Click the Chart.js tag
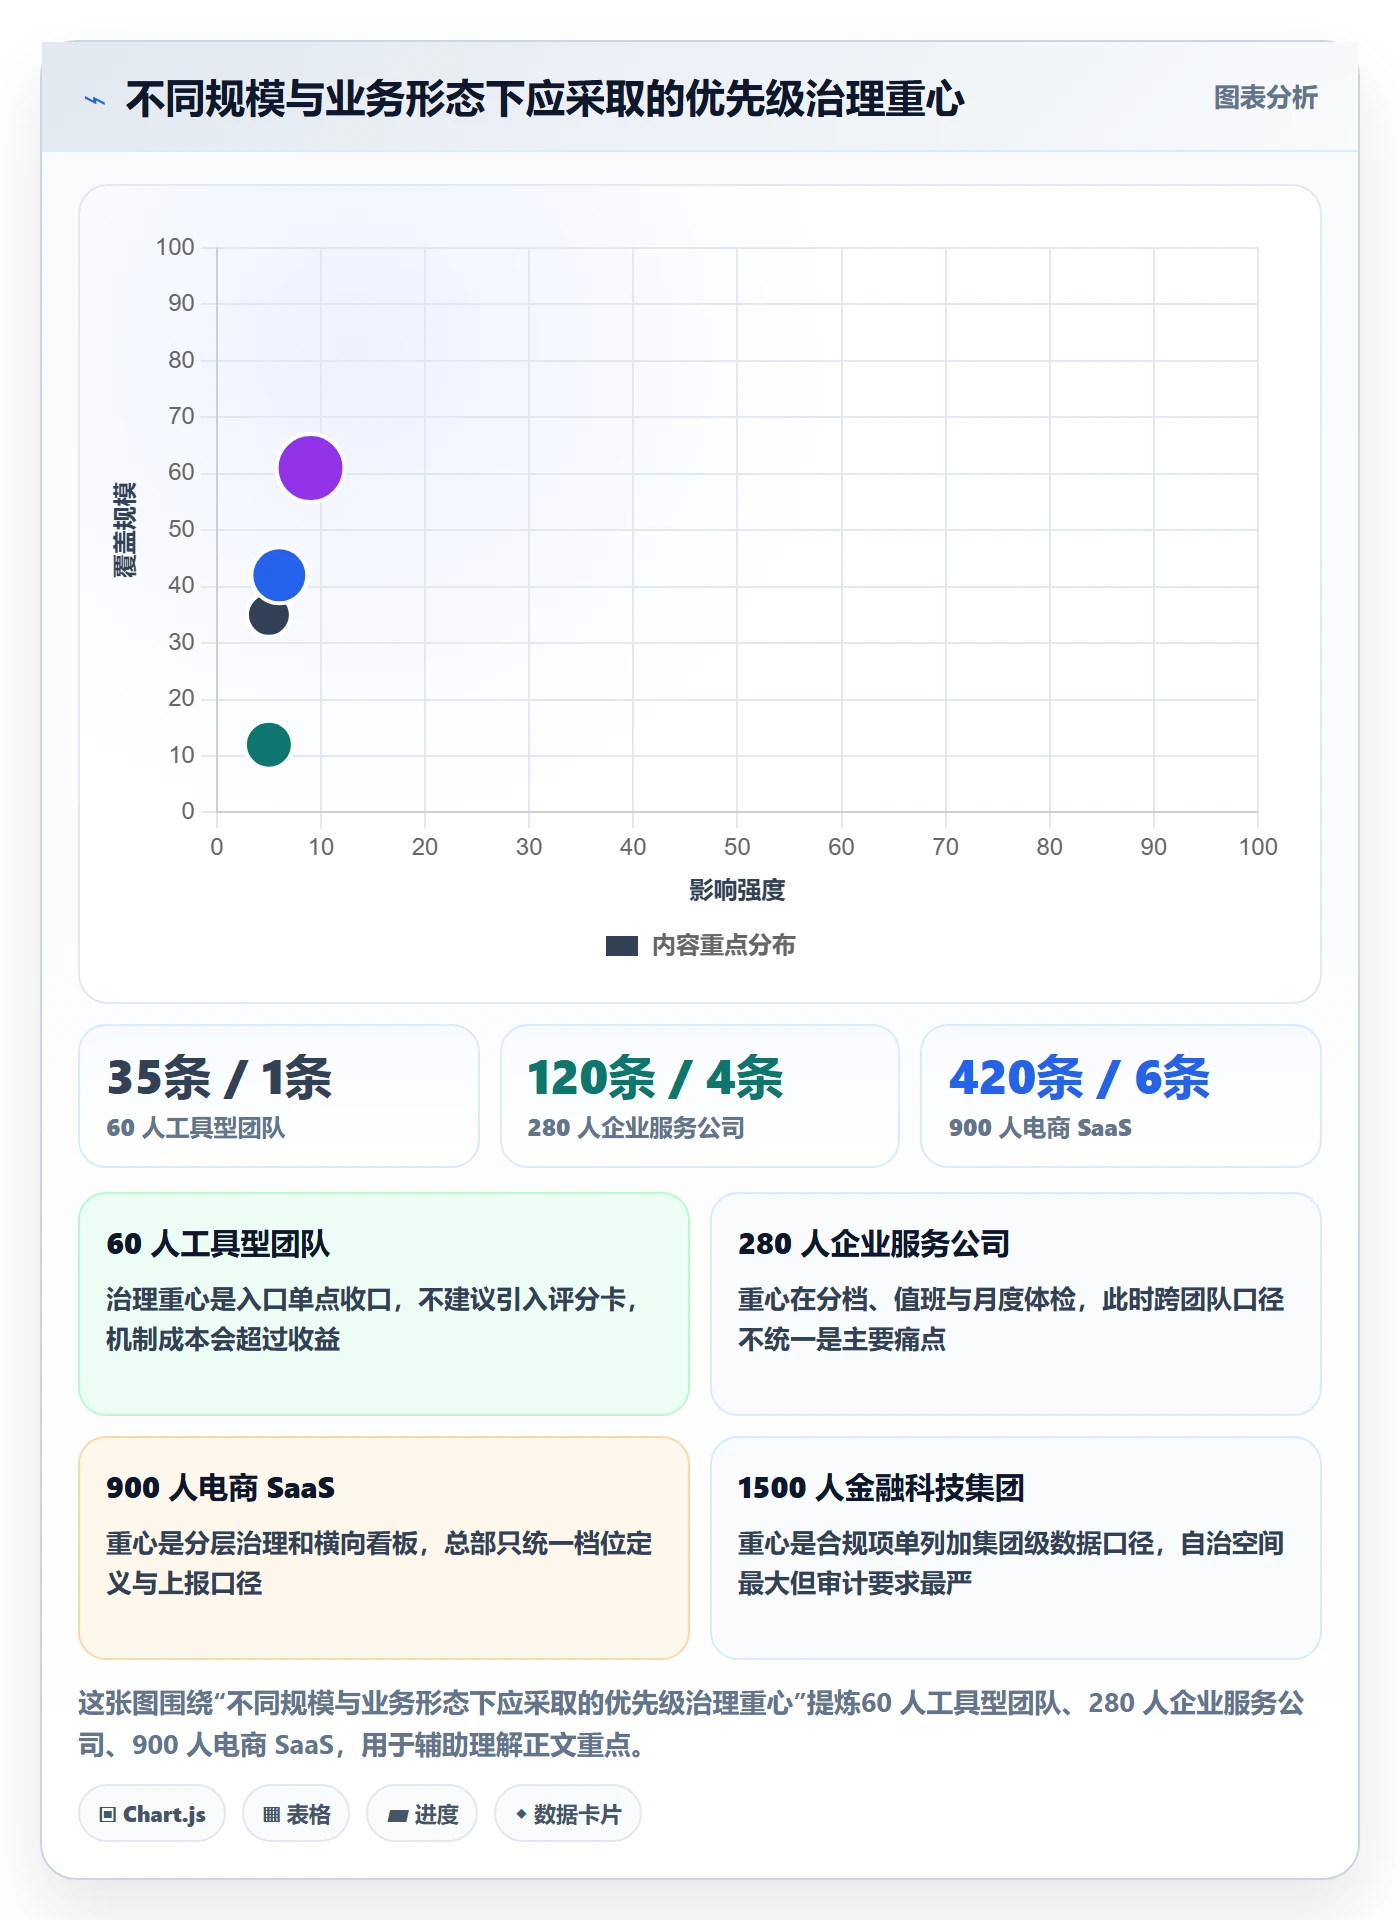 (x=152, y=1814)
